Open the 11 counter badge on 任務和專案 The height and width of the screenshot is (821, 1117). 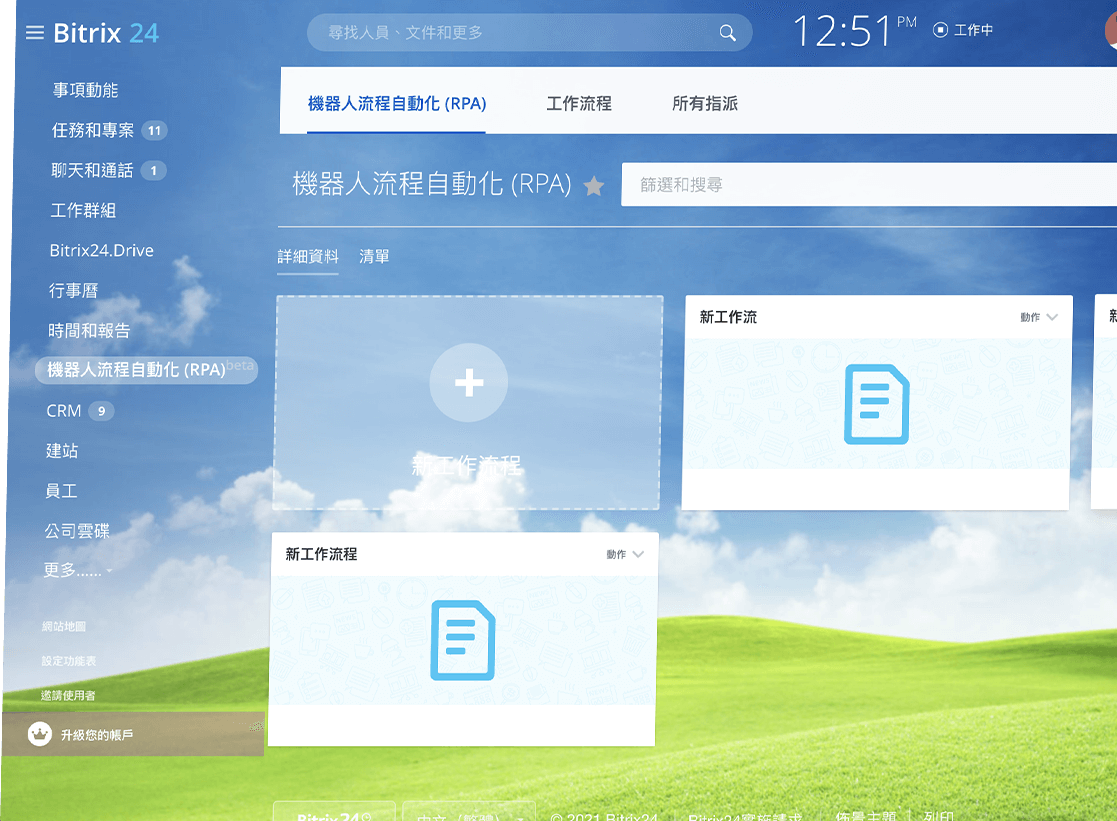click(155, 130)
